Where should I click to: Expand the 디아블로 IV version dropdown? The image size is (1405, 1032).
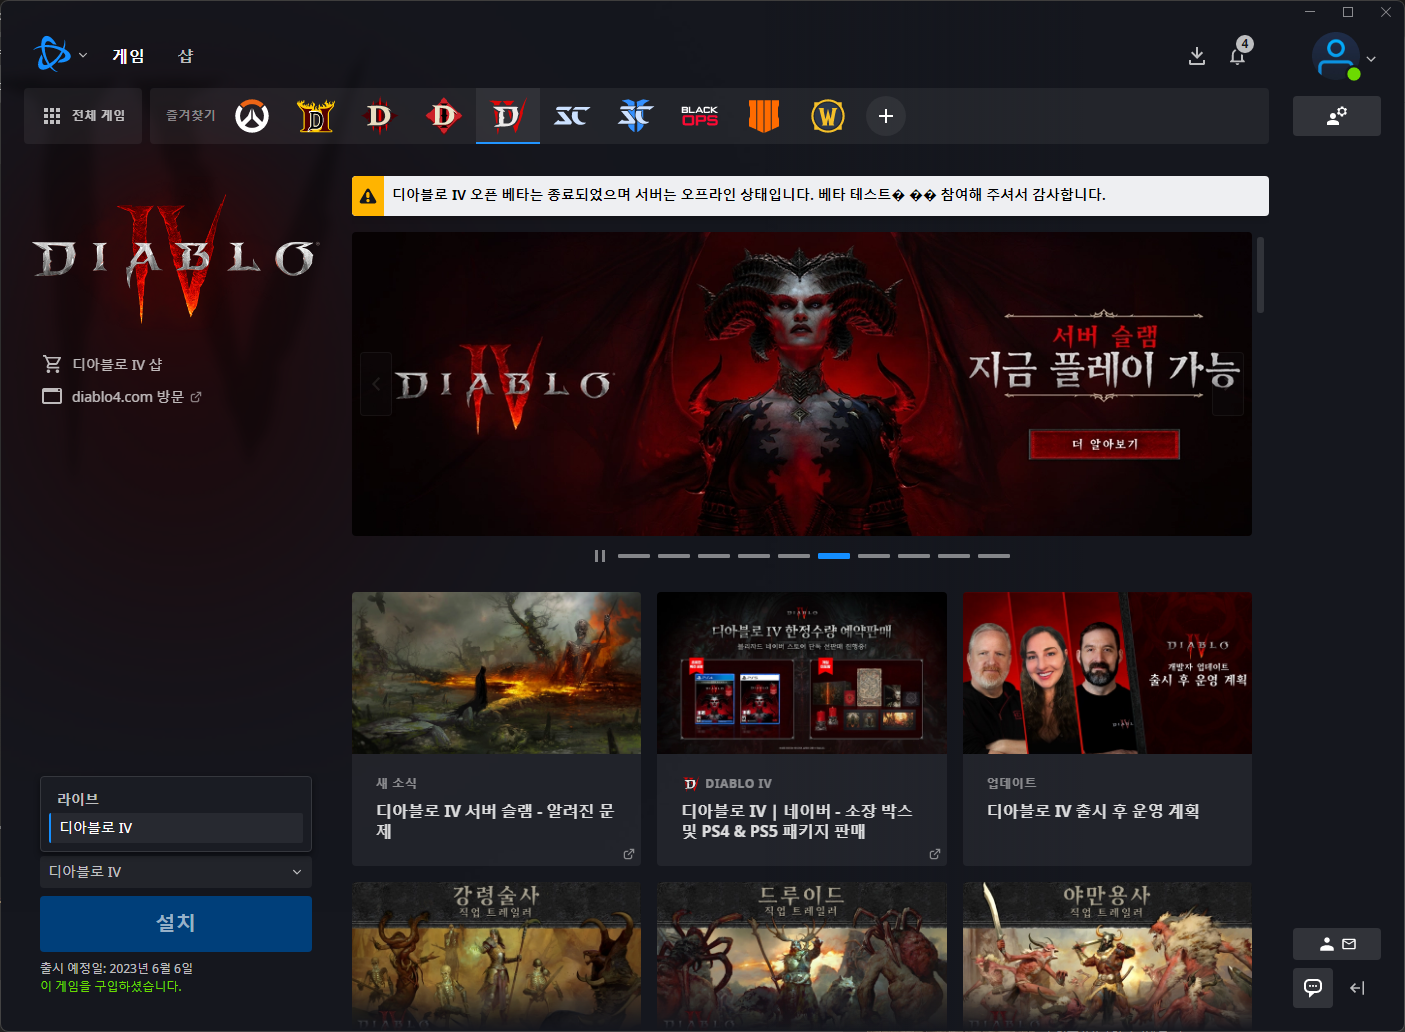point(176,872)
